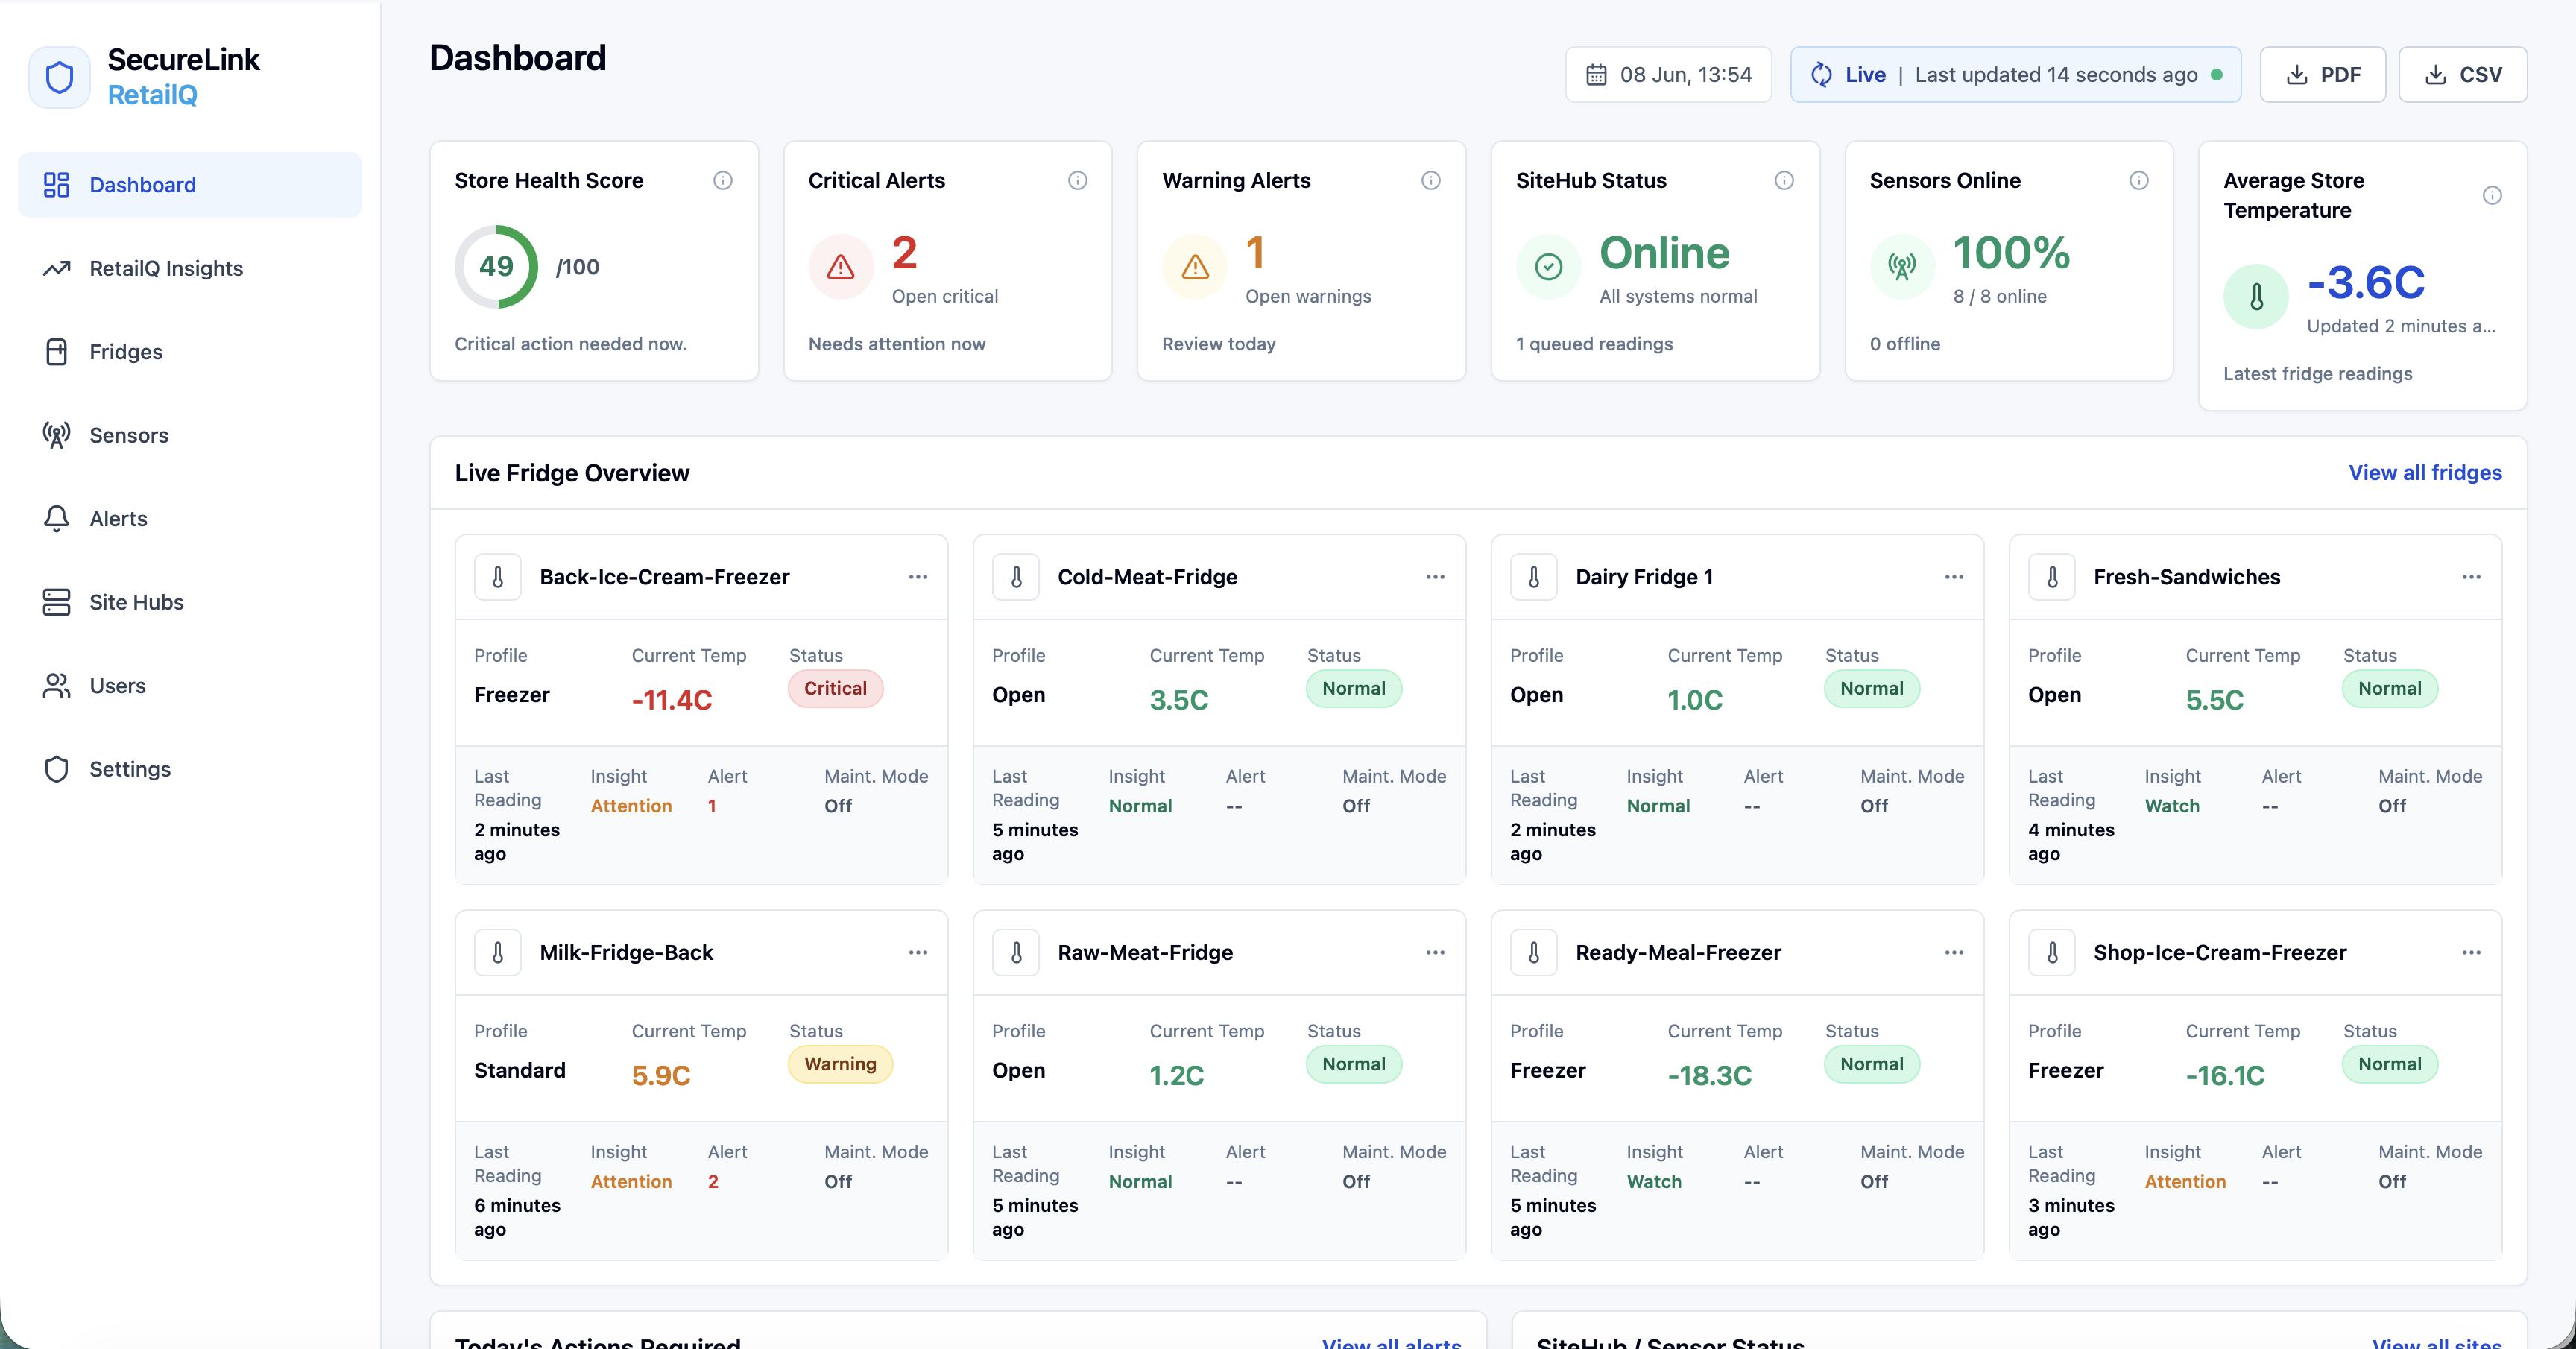Viewport: 2576px width, 1349px height.
Task: Open the Dashboard sidebar item
Action: [x=190, y=185]
